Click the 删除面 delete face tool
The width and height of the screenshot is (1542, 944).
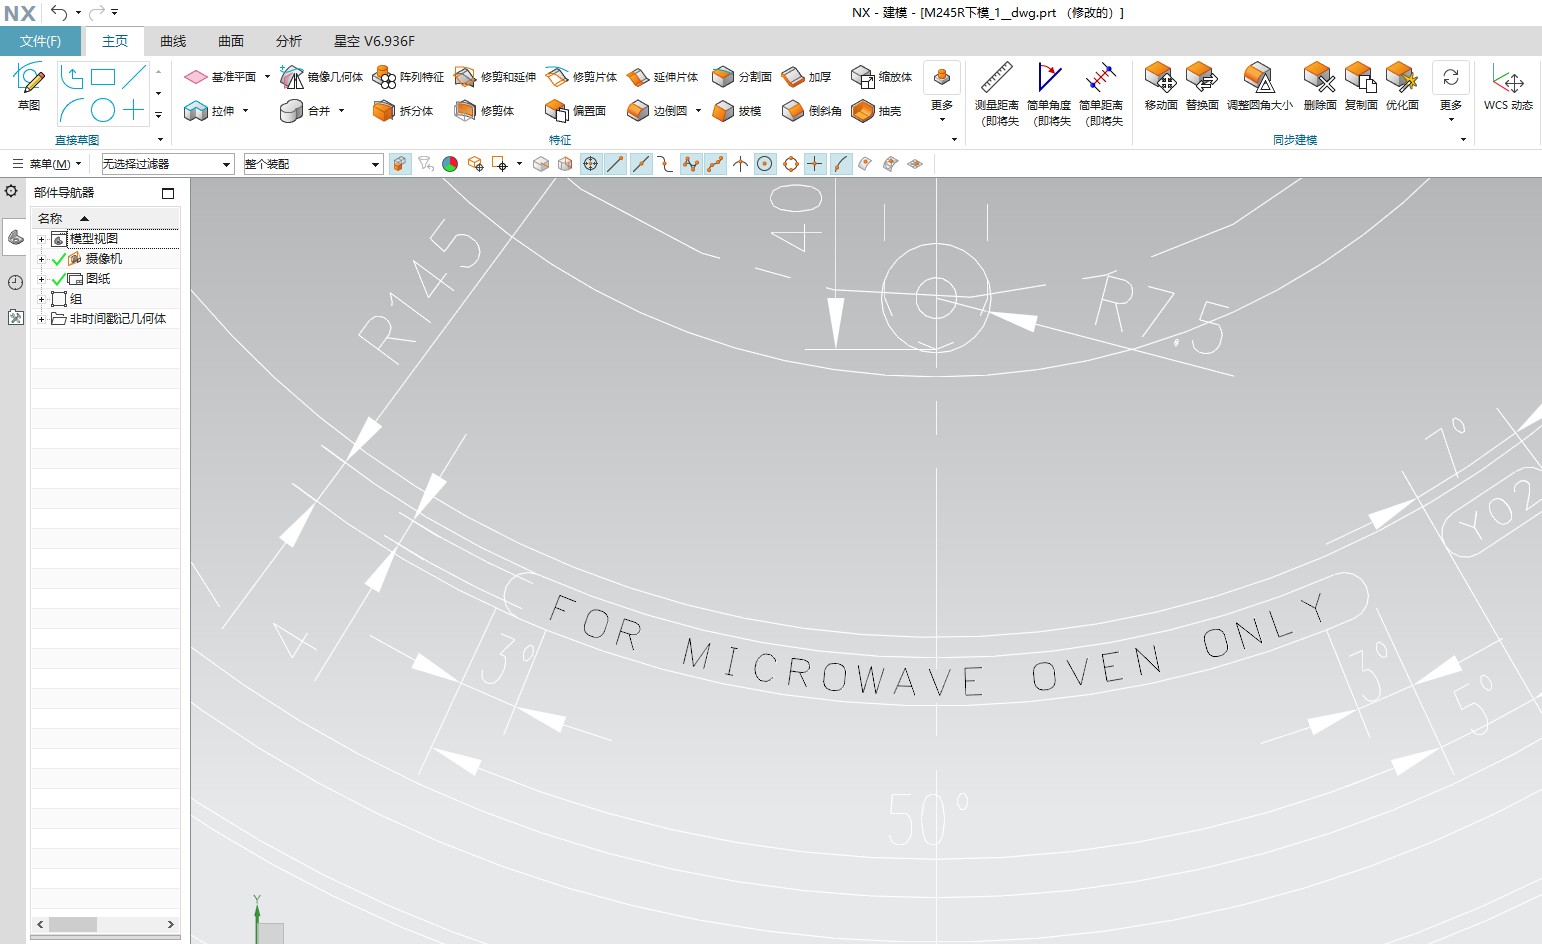1320,86
